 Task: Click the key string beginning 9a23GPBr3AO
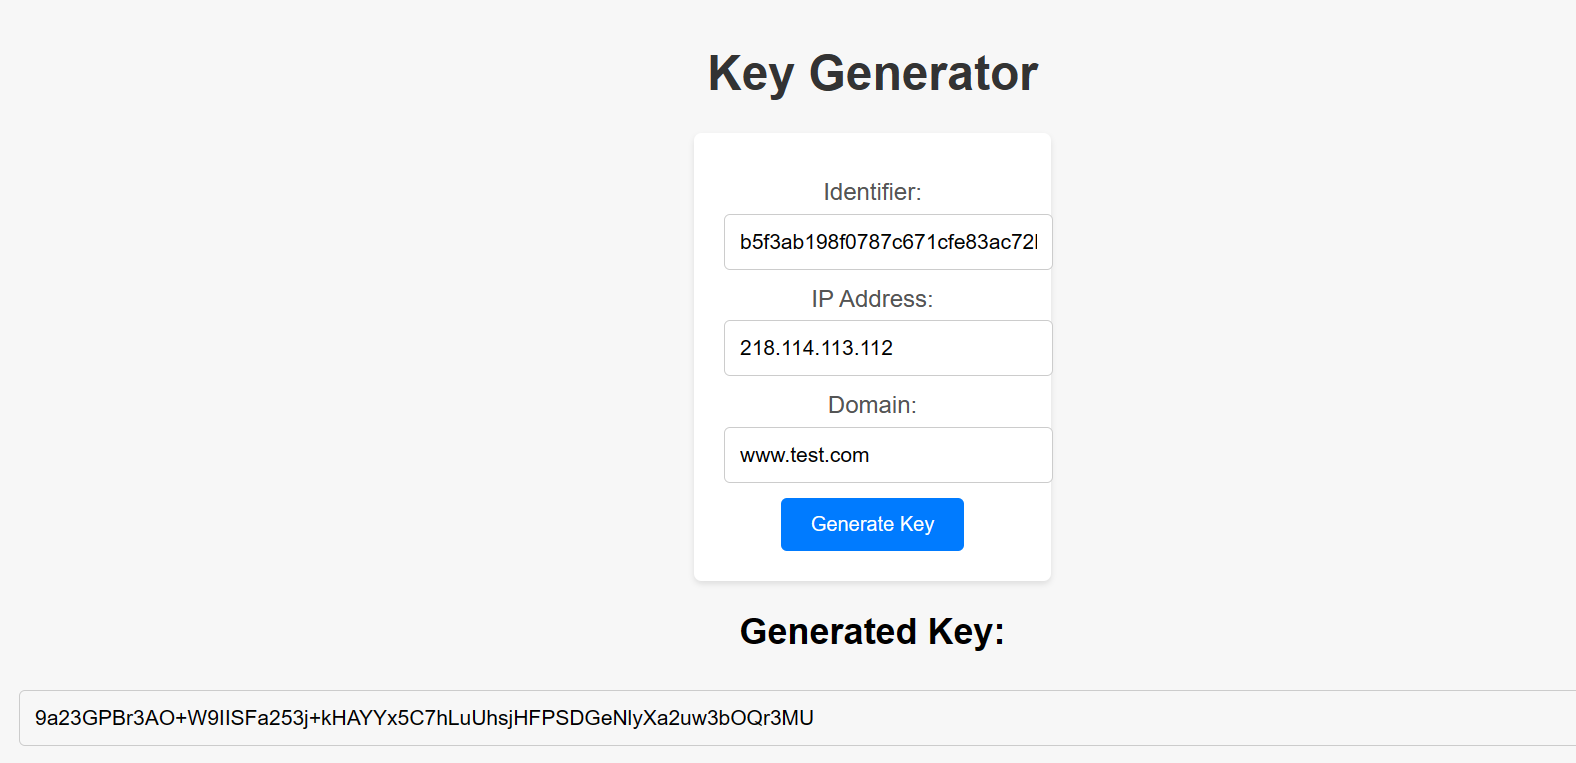tap(424, 718)
